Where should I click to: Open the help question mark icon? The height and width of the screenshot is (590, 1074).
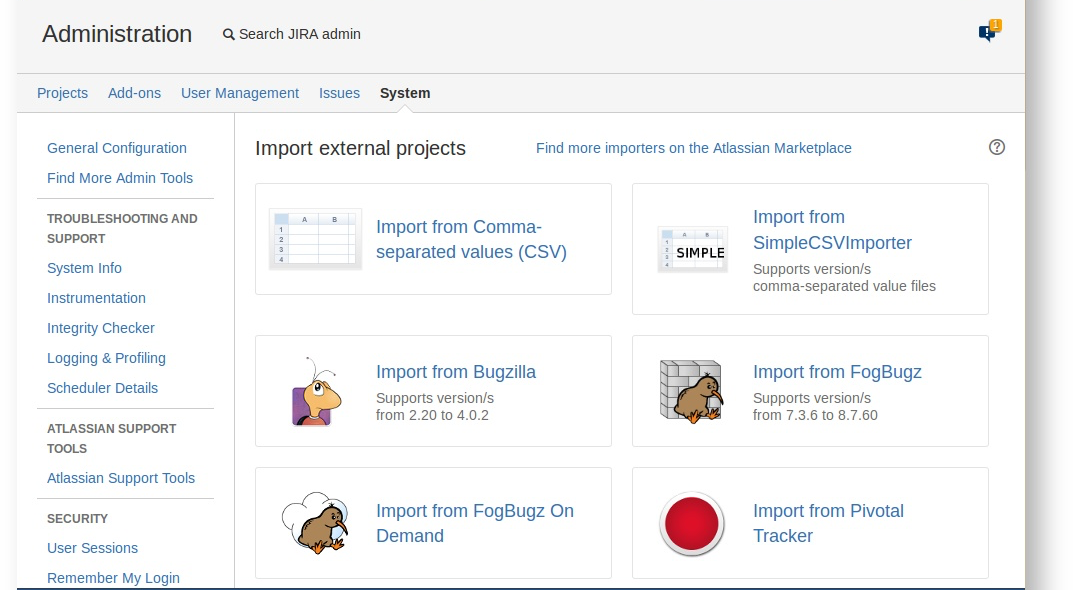[996, 147]
